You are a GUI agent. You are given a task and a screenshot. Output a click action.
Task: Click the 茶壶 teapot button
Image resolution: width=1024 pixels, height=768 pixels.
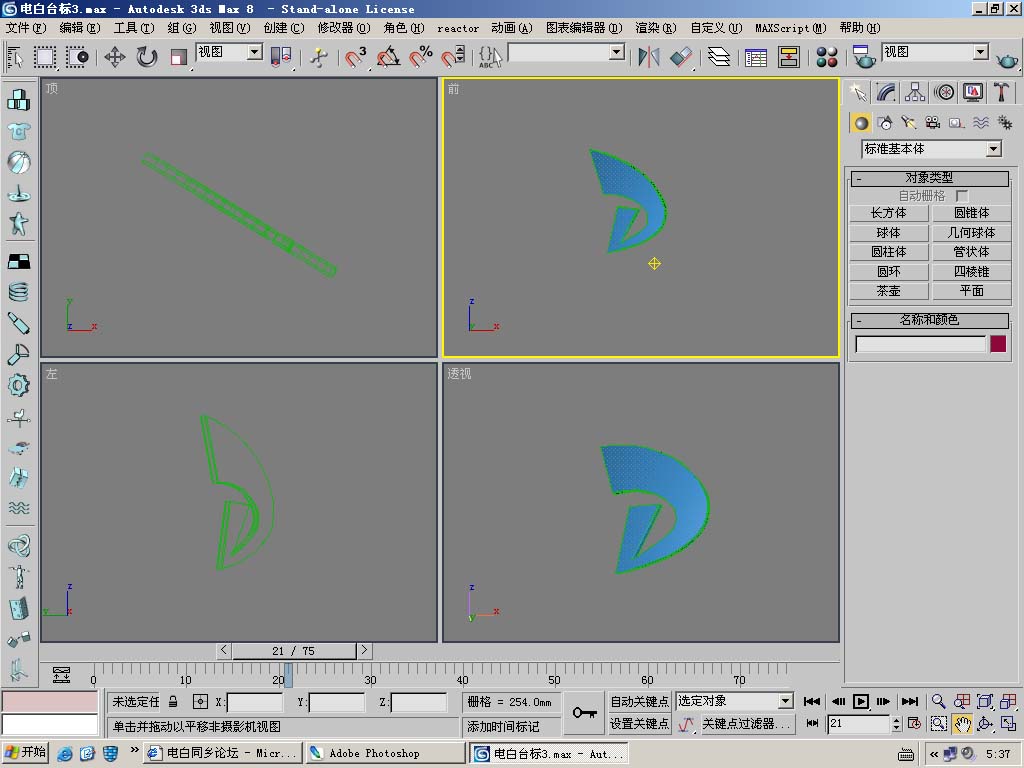click(888, 291)
